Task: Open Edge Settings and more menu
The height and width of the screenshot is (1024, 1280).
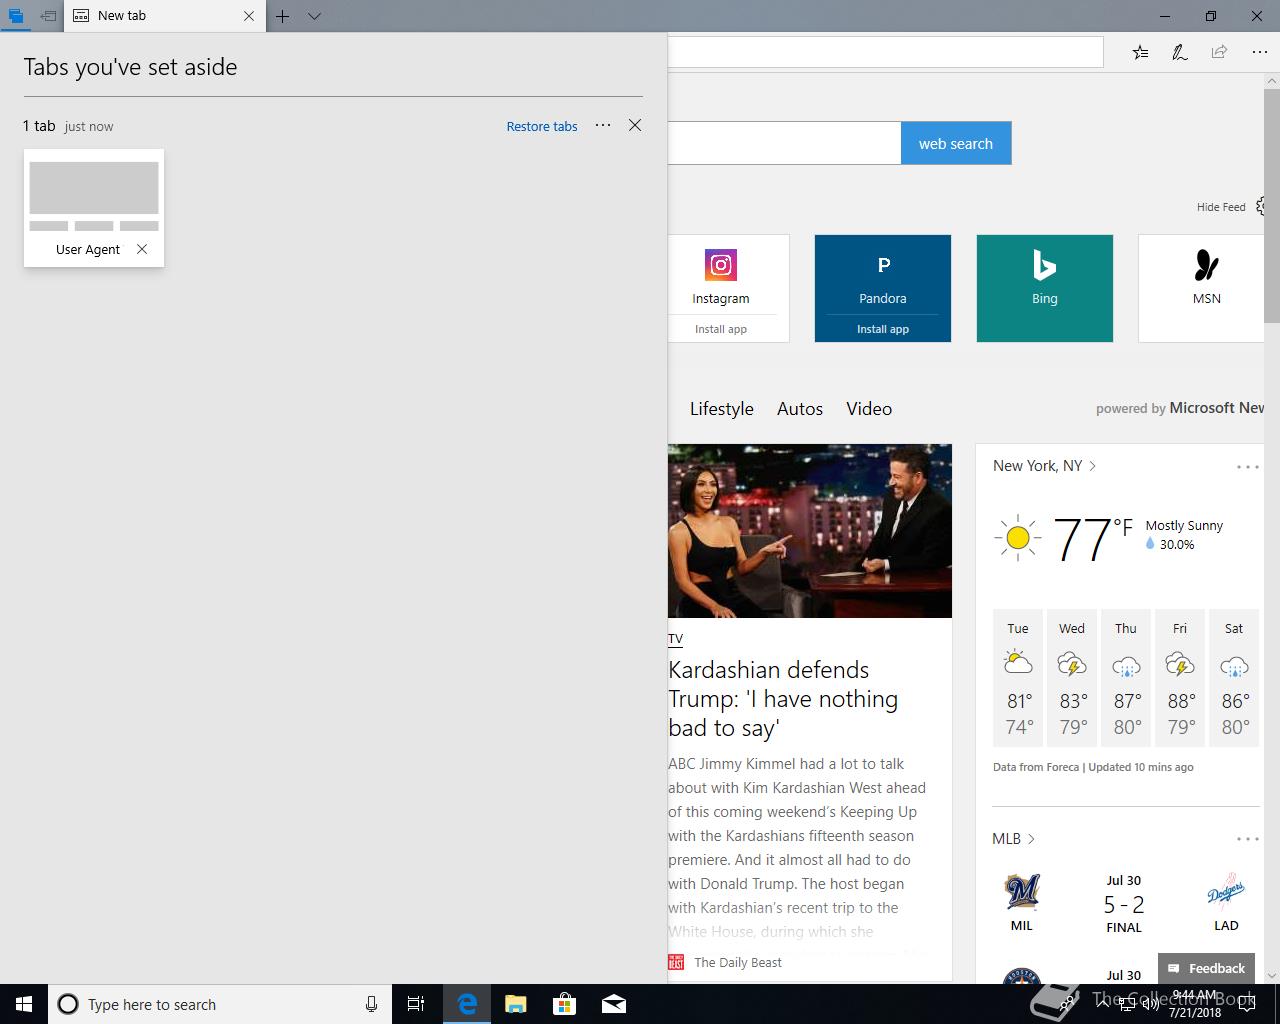Action: pos(1259,52)
